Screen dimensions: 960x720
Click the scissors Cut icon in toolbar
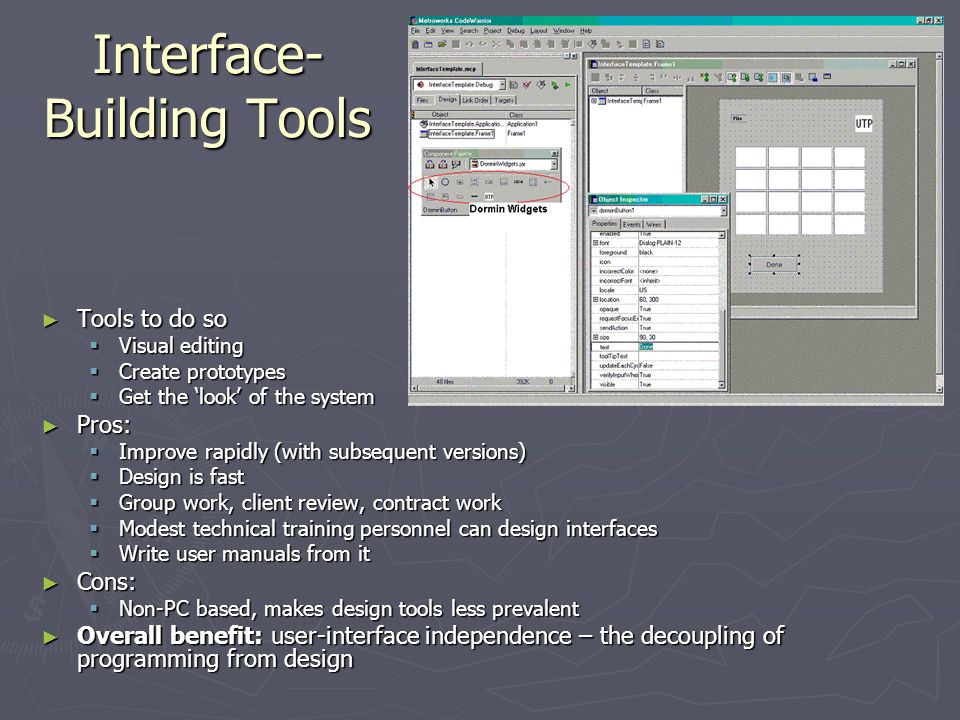(496, 44)
